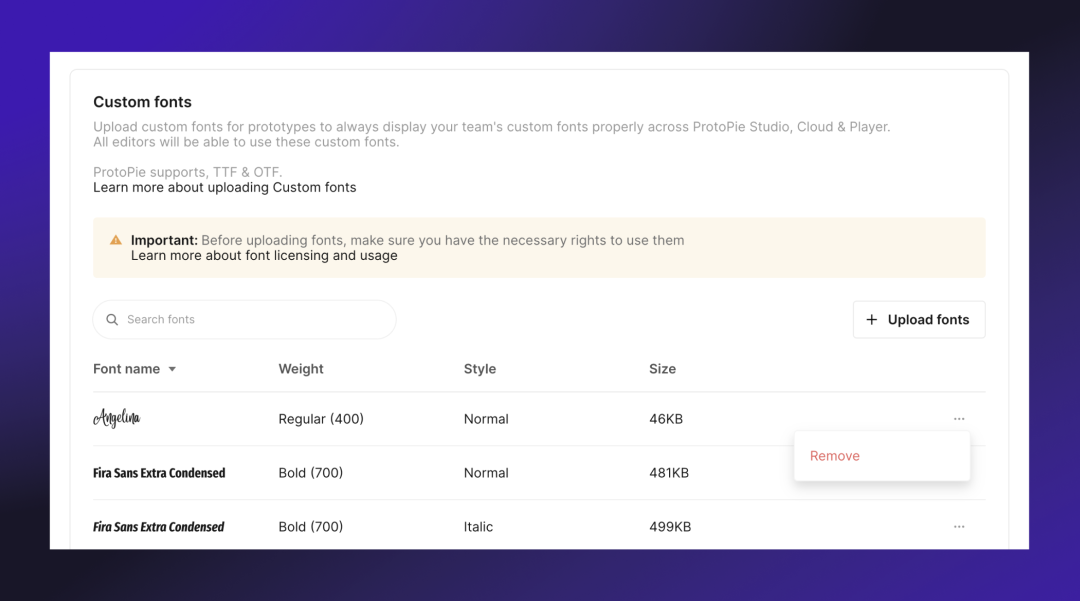The width and height of the screenshot is (1080, 601).
Task: Click the orange warning triangle icon
Action: coord(116,240)
